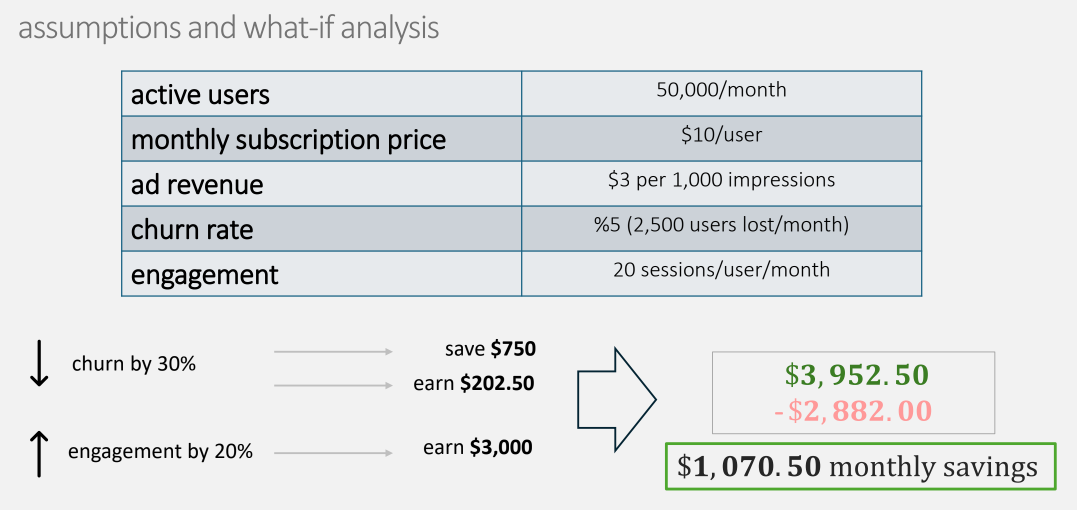This screenshot has width=1077, height=510.
Task: Click the gray arrow pointing to earn $202.50
Action: (x=333, y=383)
